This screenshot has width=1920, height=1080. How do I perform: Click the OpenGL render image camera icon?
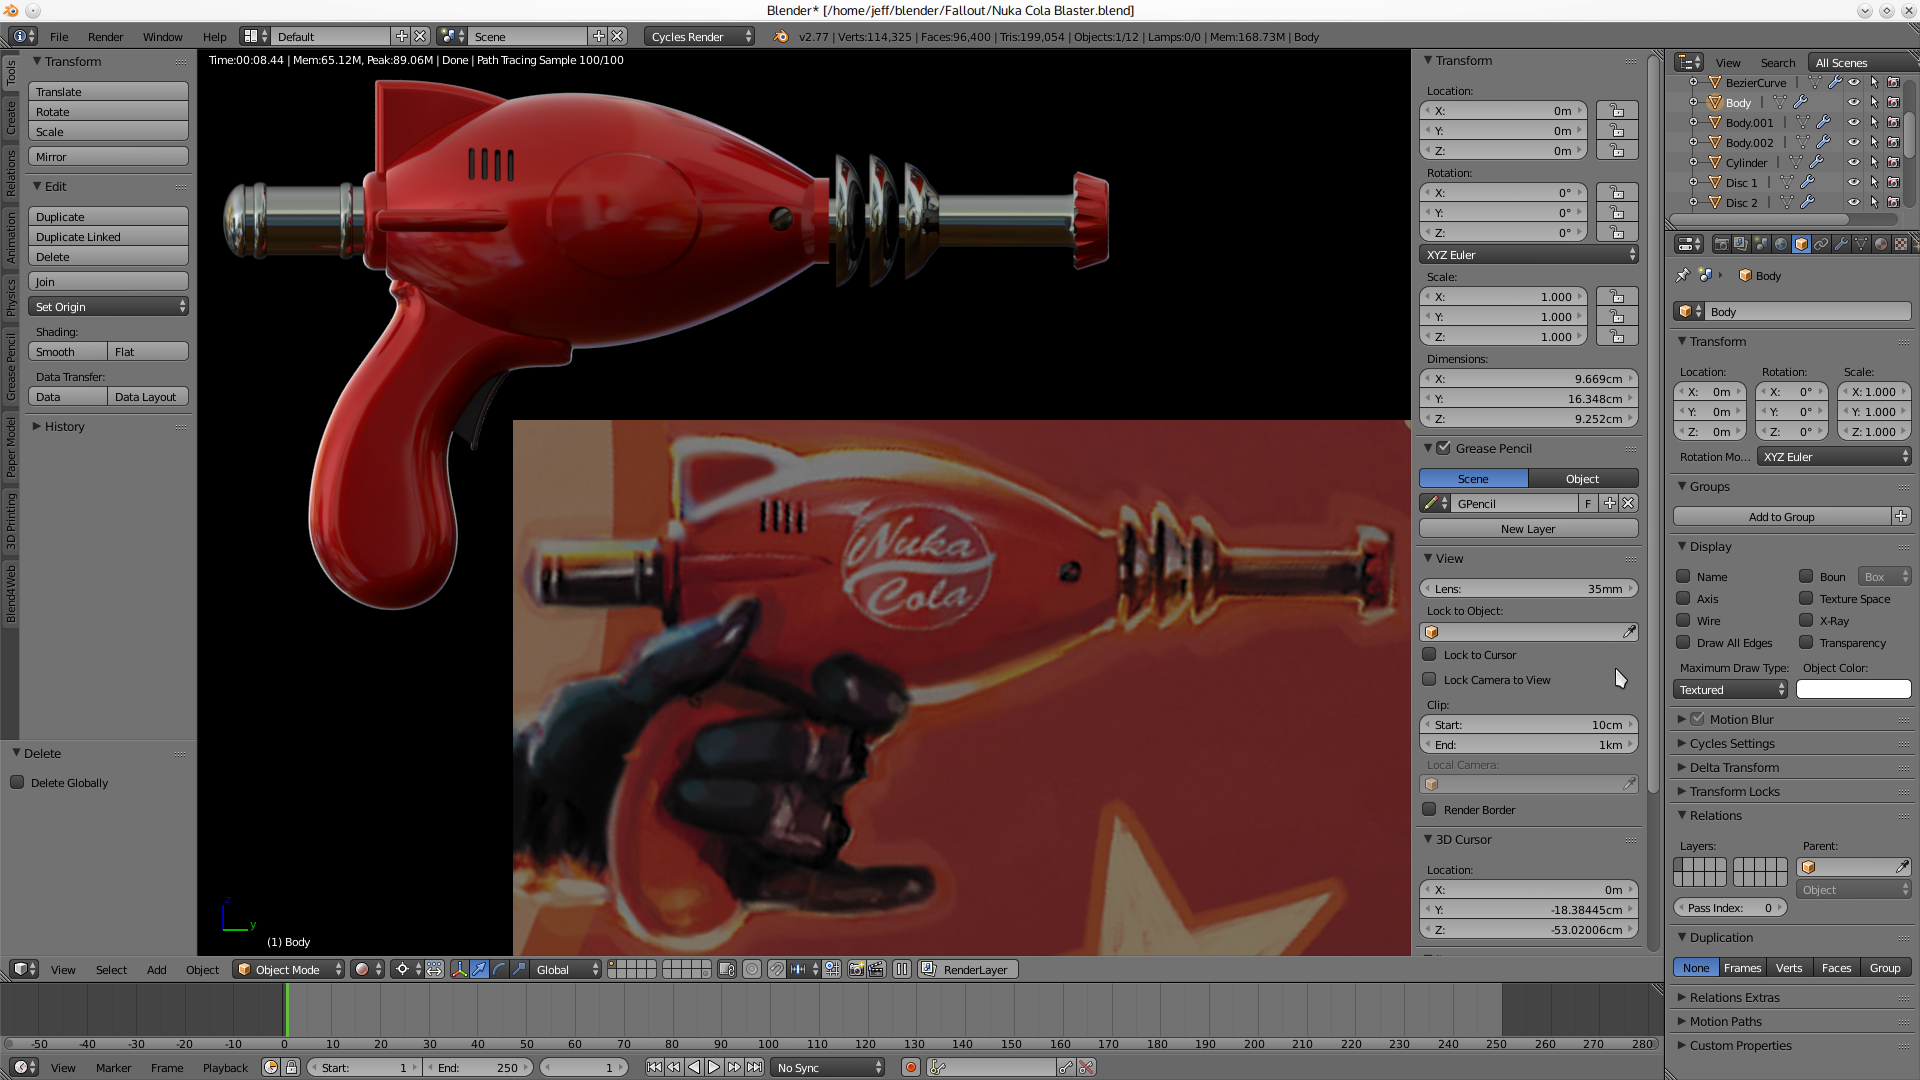click(857, 969)
